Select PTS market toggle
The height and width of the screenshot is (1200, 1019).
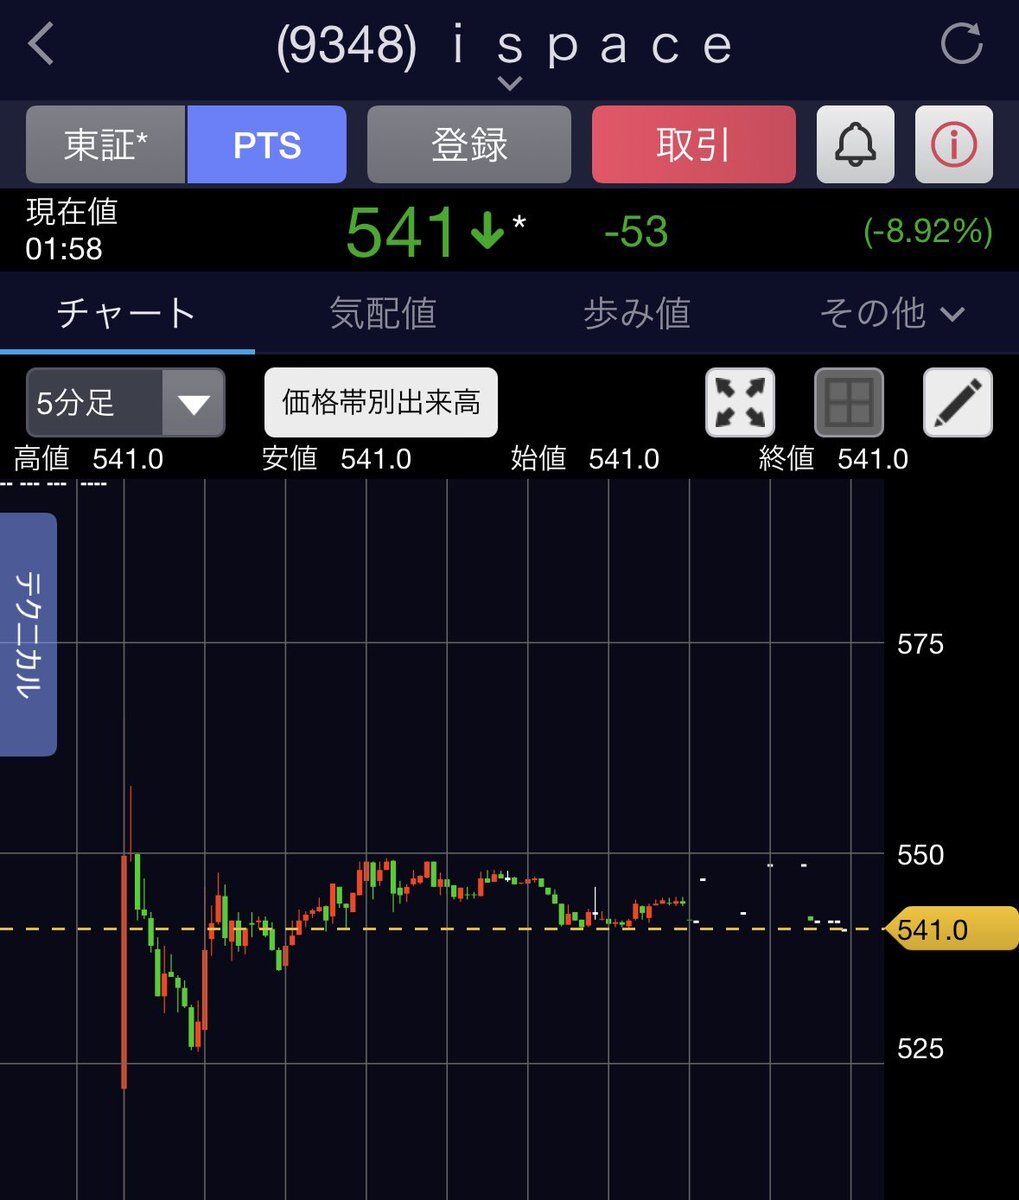coord(267,145)
